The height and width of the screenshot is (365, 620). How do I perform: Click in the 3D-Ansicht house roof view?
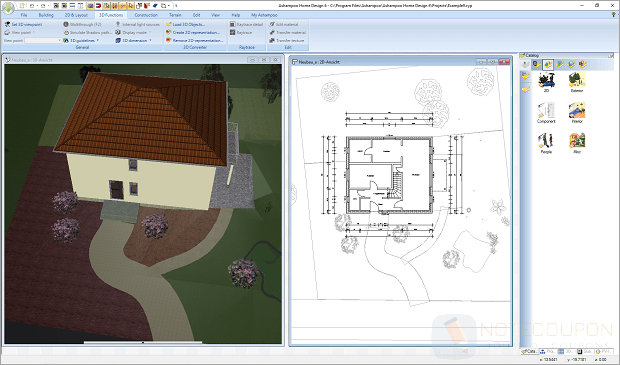(144, 119)
